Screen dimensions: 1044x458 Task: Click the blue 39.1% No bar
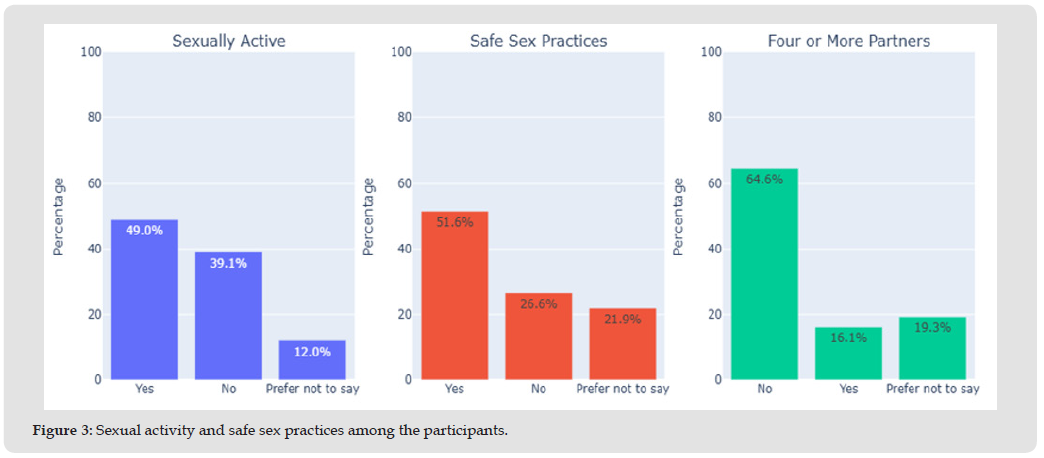(x=228, y=315)
